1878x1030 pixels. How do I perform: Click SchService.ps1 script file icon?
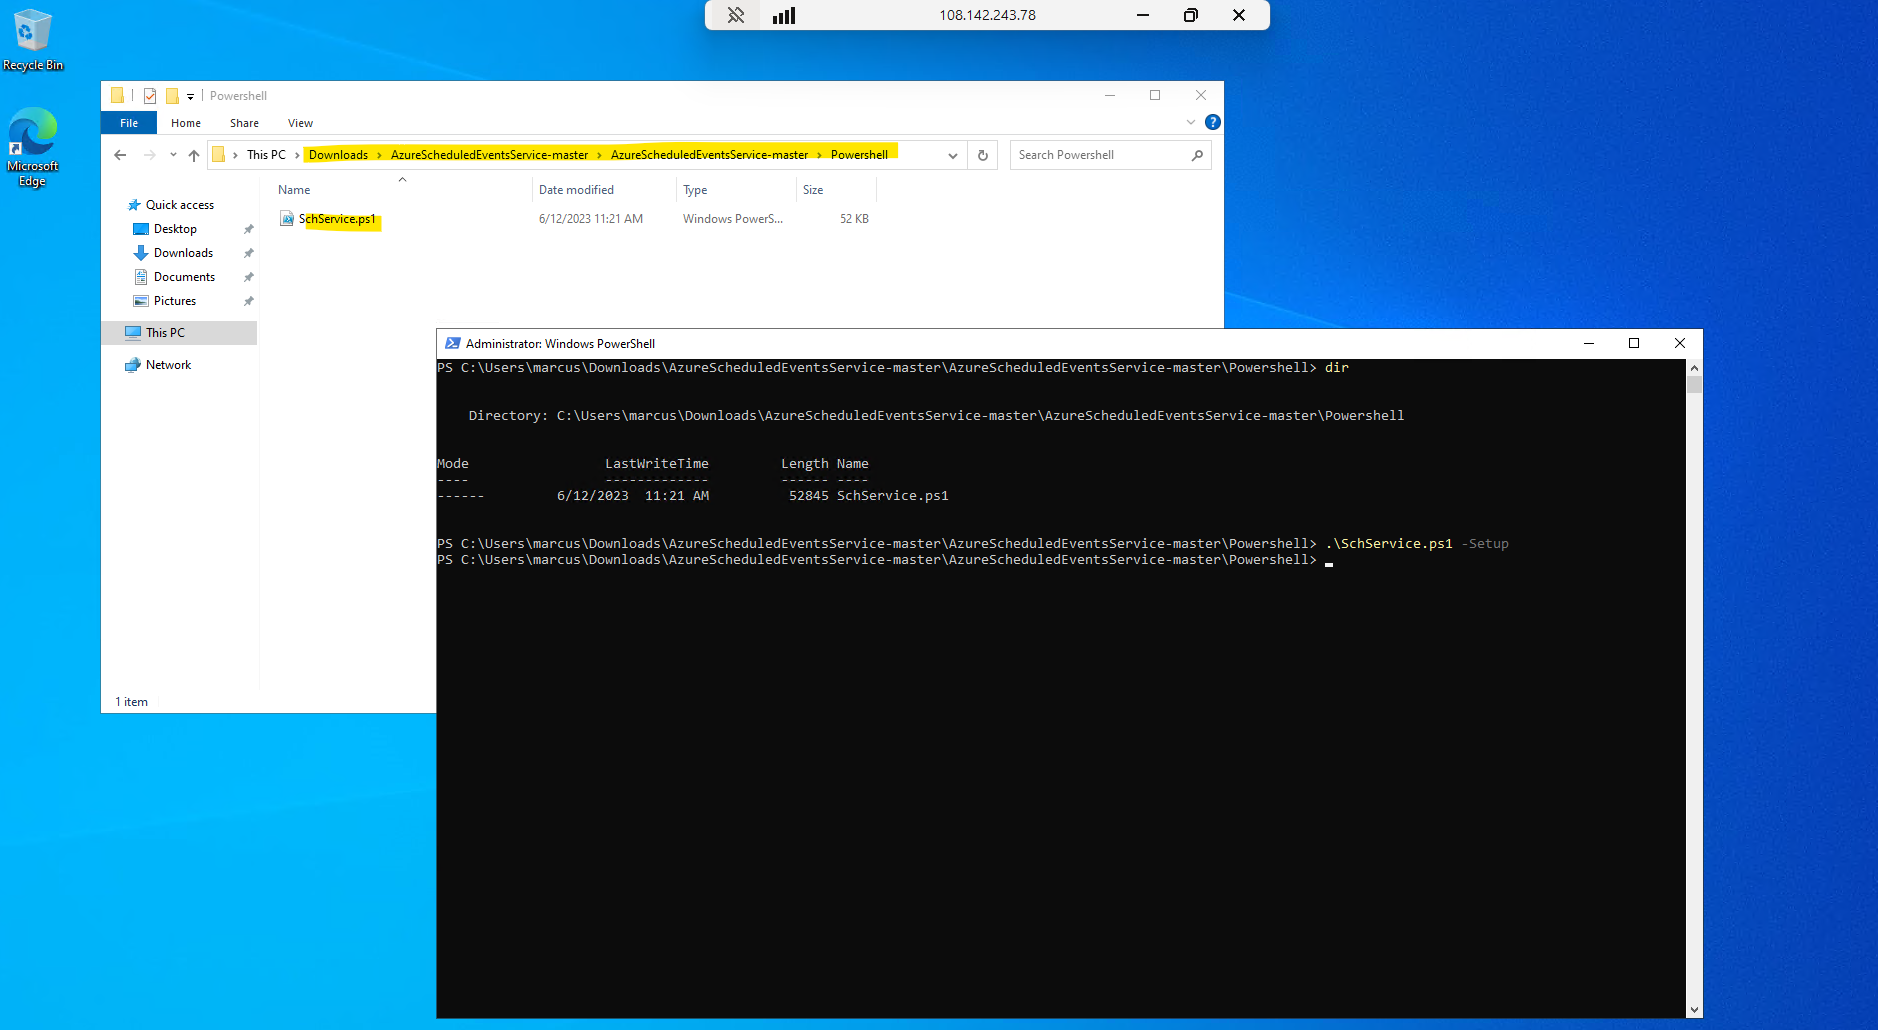pyautogui.click(x=287, y=219)
